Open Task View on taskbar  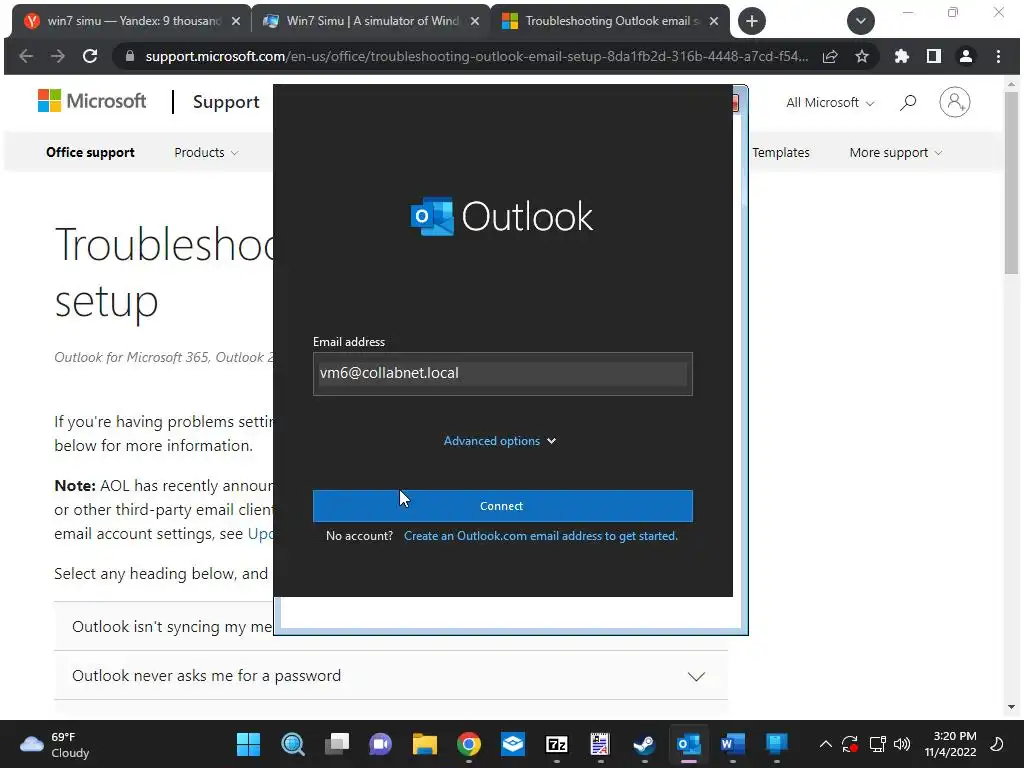tap(337, 744)
